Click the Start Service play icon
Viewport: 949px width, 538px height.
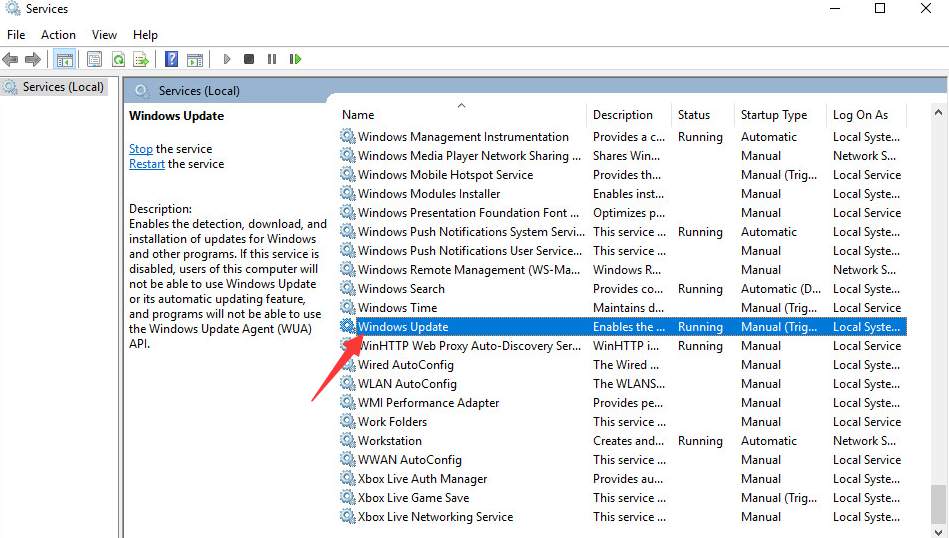227,59
